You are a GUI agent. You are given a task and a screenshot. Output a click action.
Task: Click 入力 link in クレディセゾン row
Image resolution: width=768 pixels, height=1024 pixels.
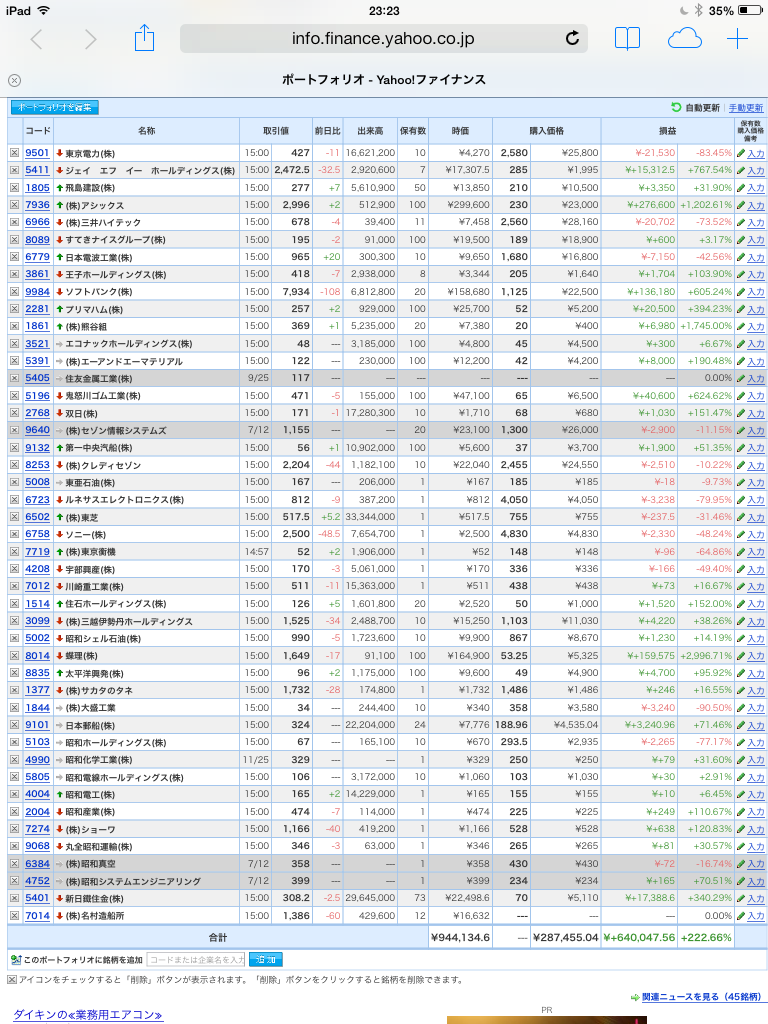756,465
